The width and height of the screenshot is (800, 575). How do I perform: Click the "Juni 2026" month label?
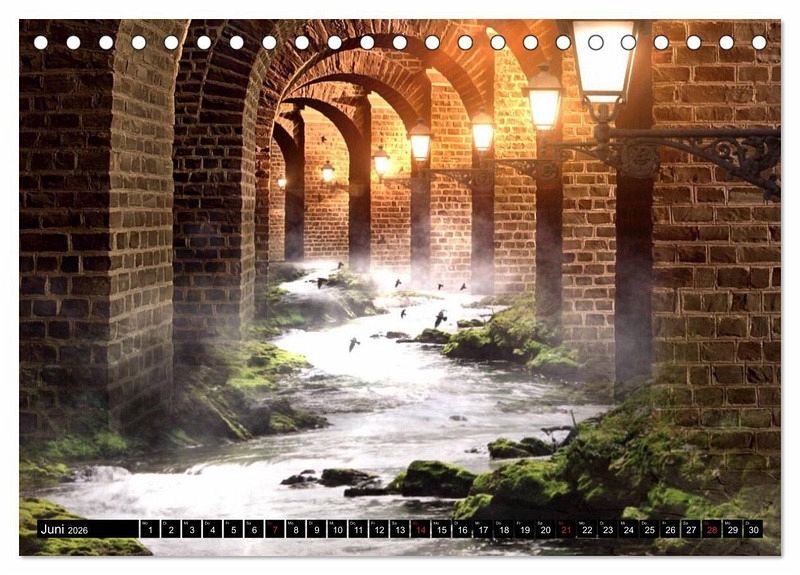[64, 529]
